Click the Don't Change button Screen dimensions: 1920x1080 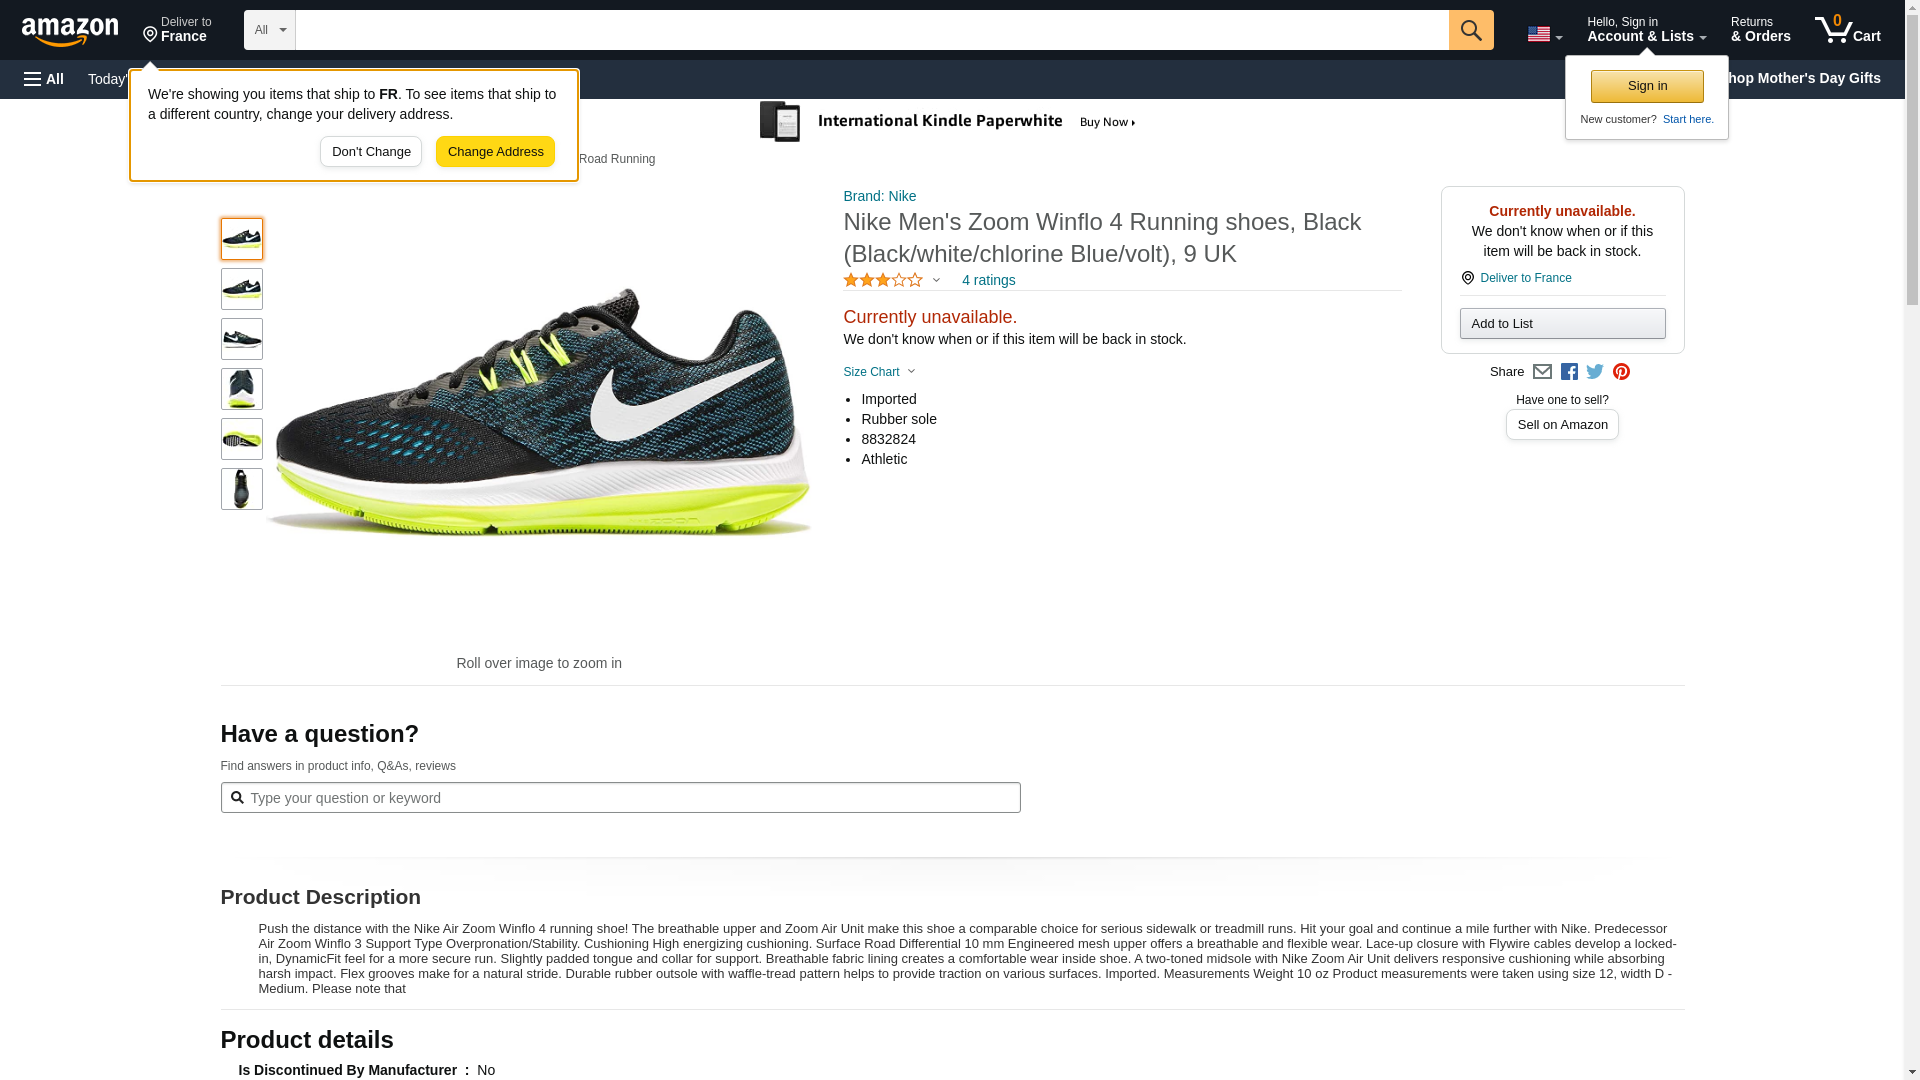[x=371, y=152]
